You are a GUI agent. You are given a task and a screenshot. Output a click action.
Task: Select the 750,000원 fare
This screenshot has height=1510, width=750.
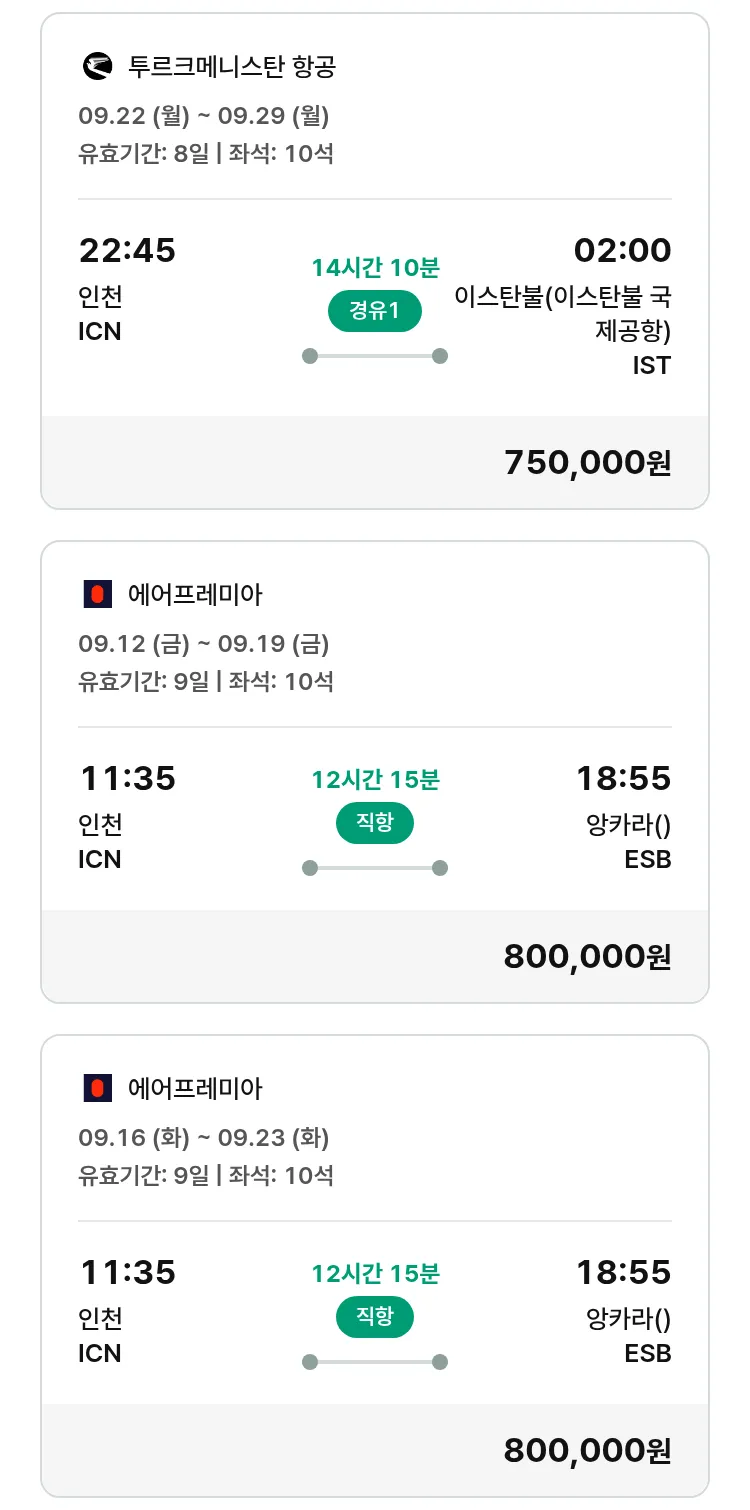tap(587, 462)
